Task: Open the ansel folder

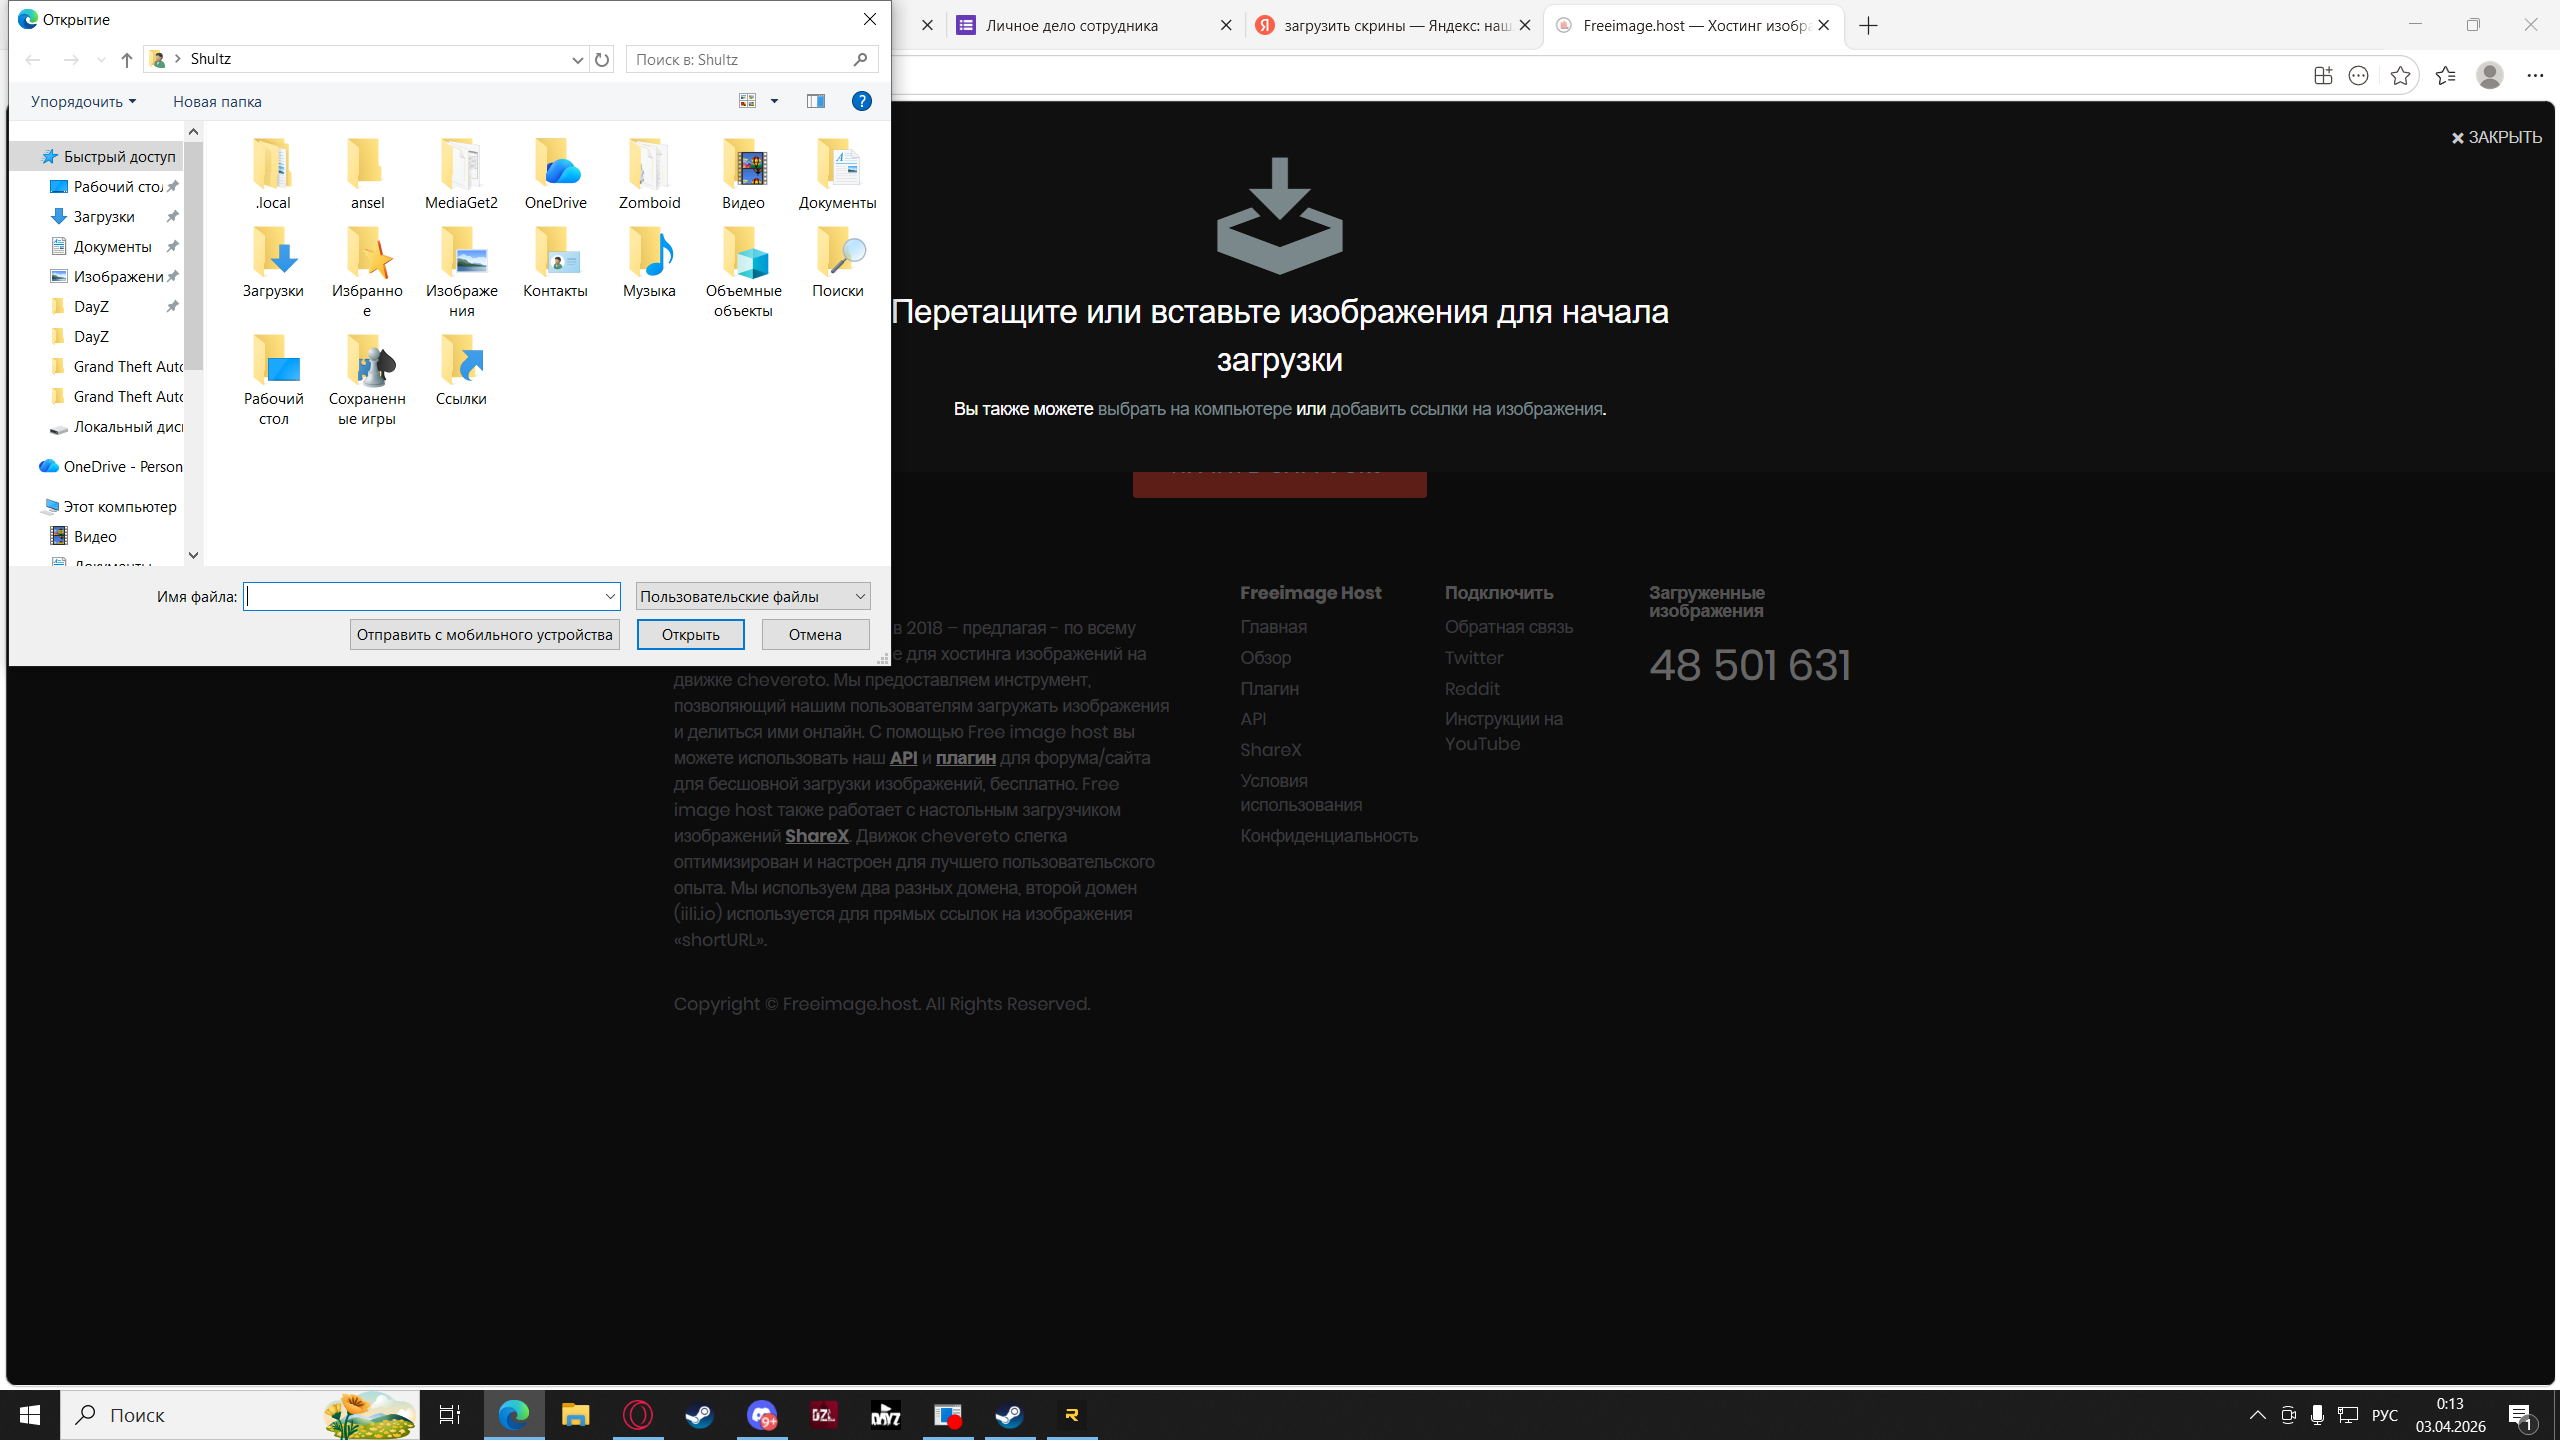Action: coord(367,174)
